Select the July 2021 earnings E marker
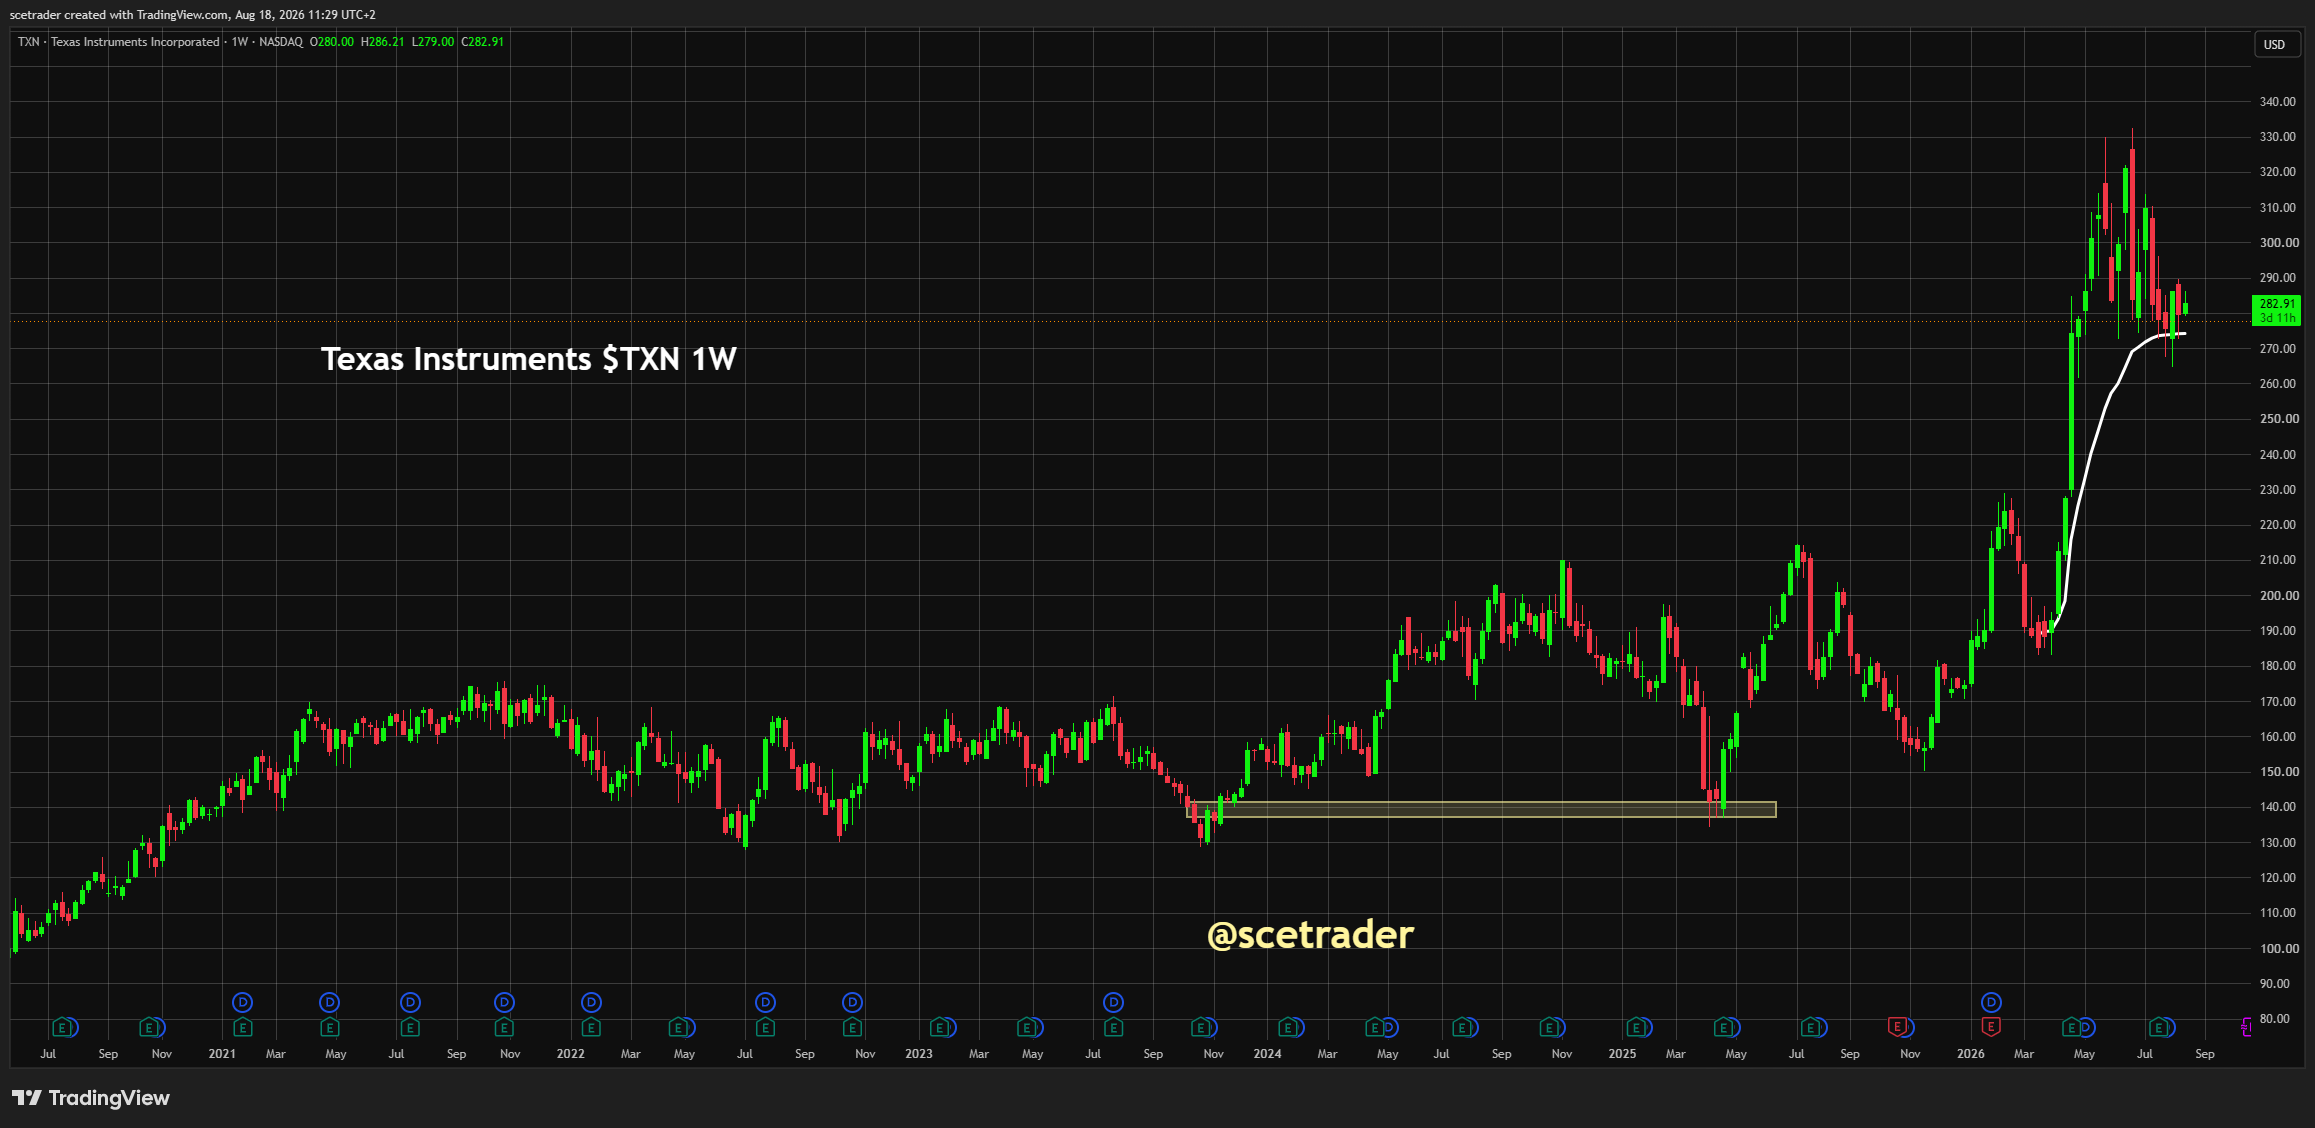The width and height of the screenshot is (2315, 1128). pos(410,1027)
